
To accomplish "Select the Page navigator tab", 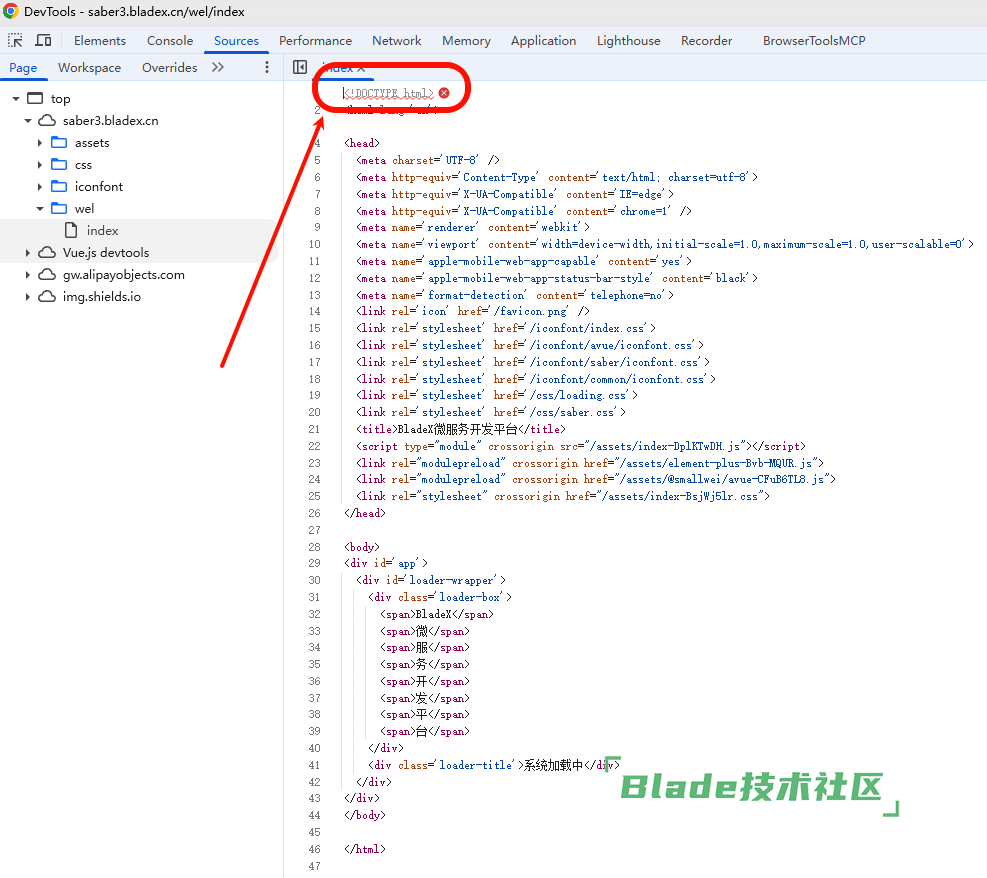I will coord(23,68).
